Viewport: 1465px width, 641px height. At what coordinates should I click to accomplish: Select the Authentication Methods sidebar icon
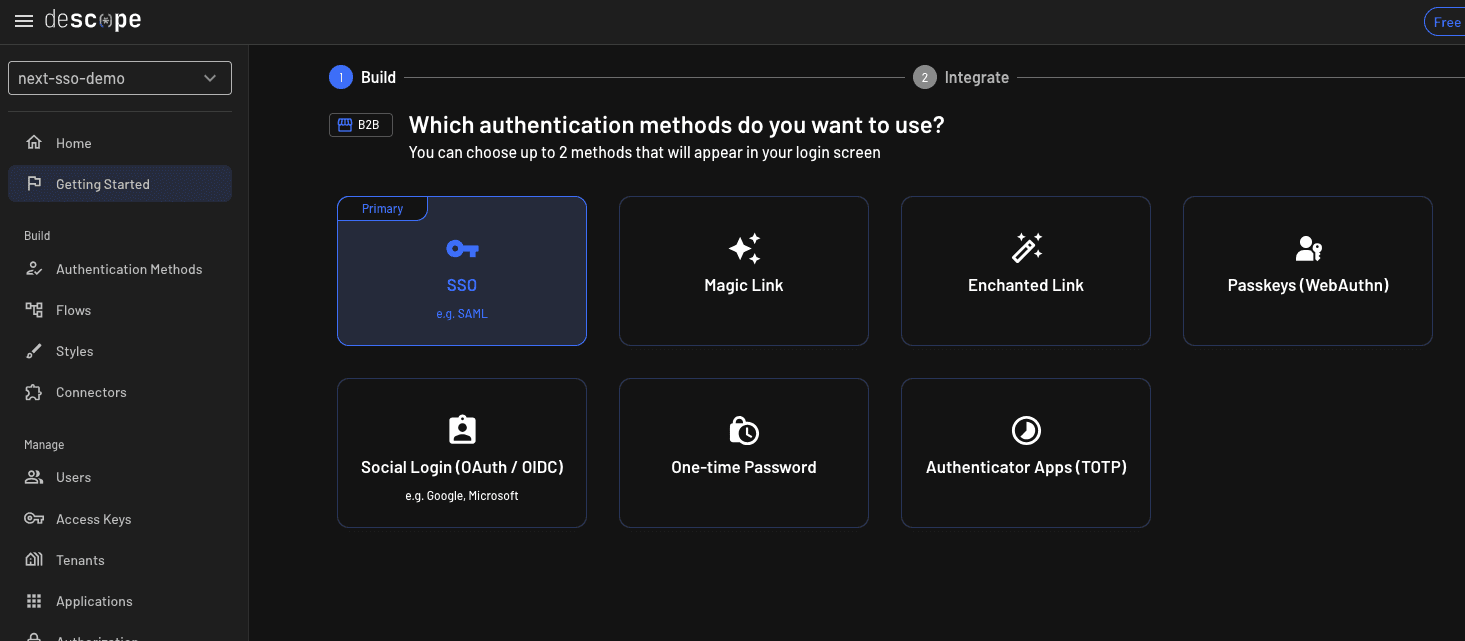(x=33, y=268)
